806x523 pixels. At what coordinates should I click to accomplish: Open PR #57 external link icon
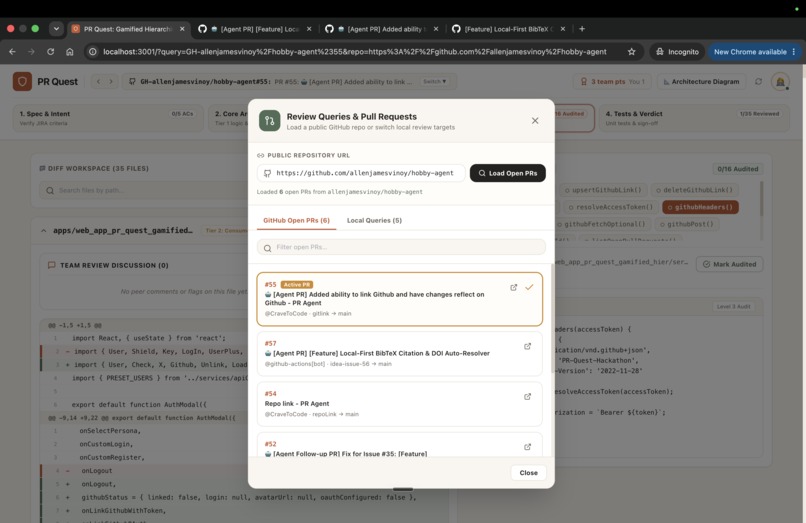[x=527, y=346]
